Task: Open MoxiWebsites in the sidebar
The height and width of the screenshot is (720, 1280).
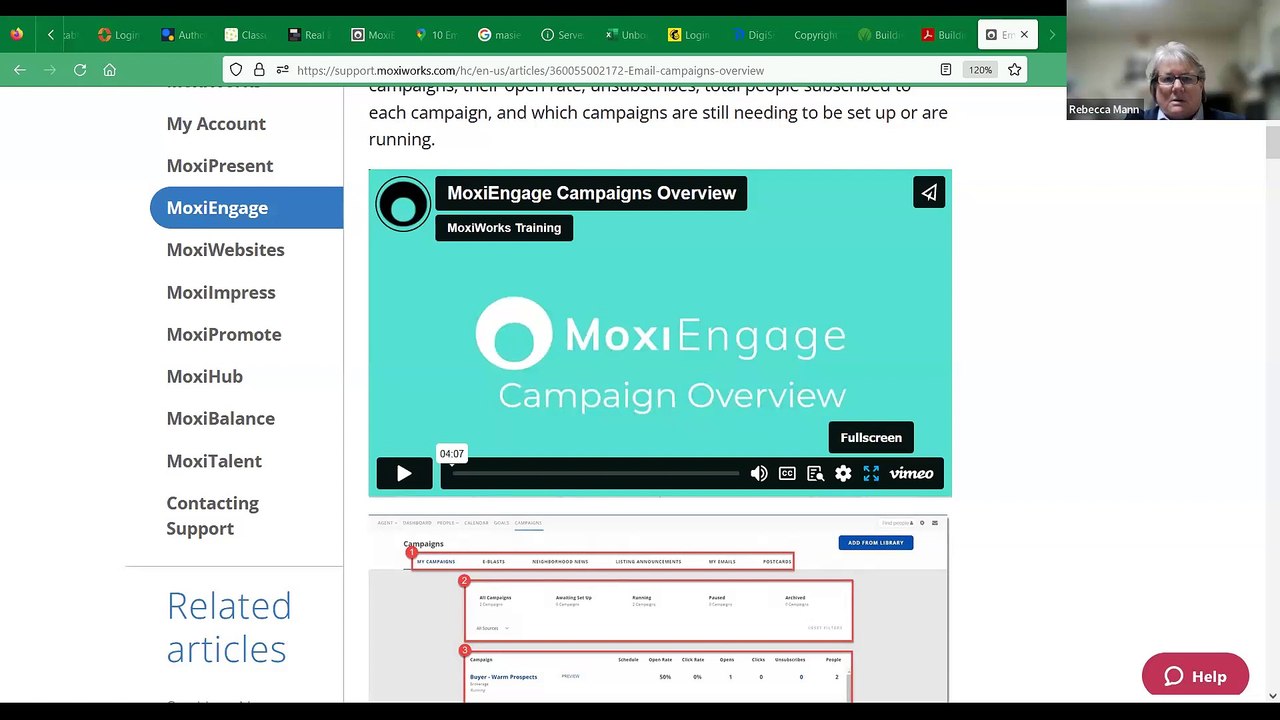Action: pyautogui.click(x=225, y=250)
